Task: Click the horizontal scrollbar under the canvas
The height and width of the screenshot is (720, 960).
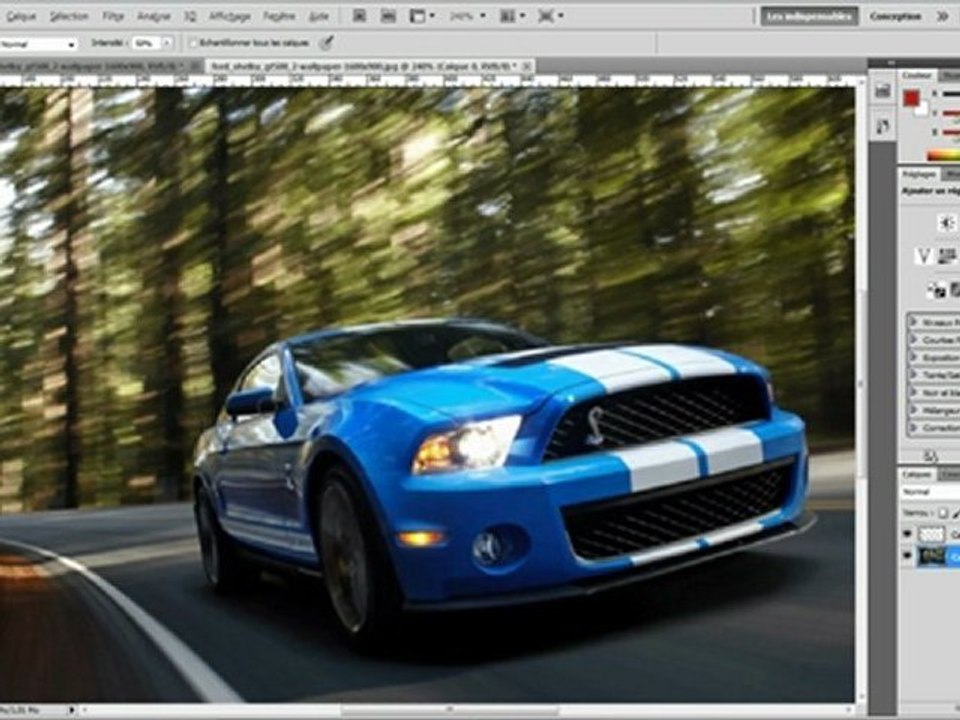Action: click(449, 711)
